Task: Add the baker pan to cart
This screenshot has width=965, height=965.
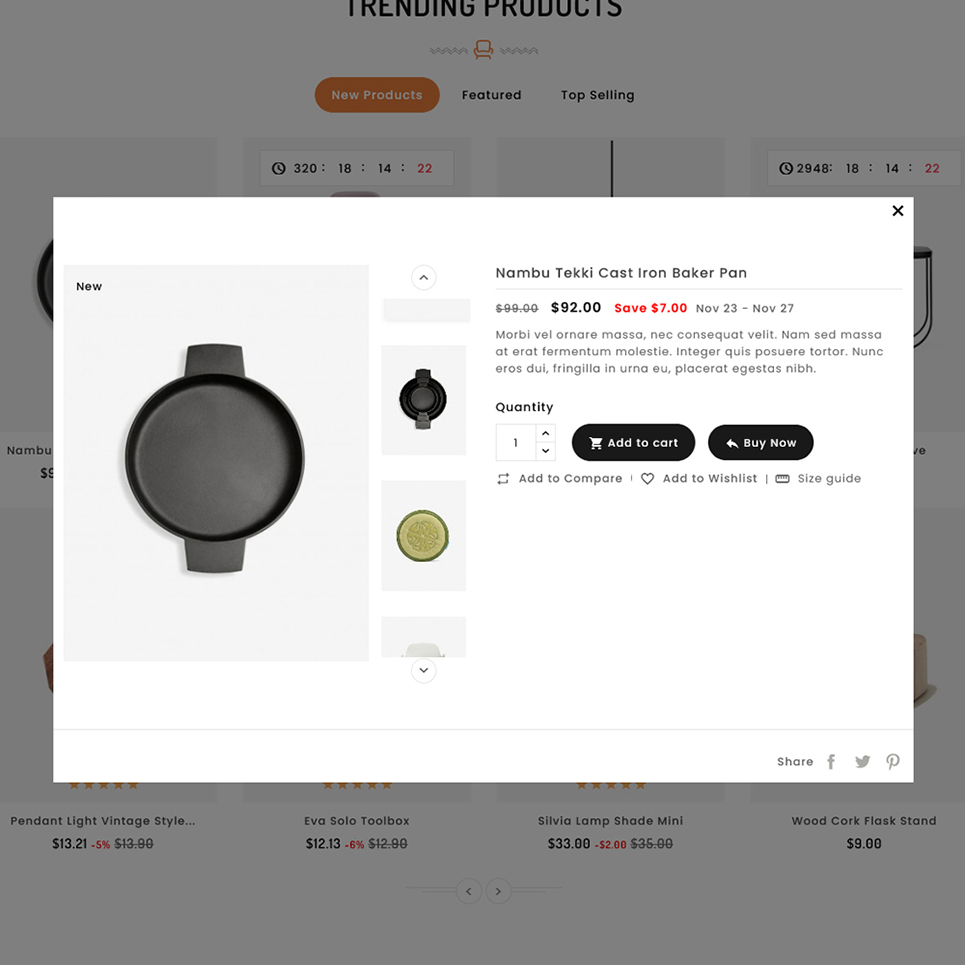Action: pyautogui.click(x=633, y=442)
